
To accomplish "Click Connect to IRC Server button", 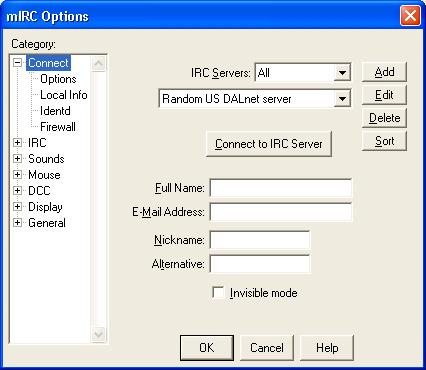I will tap(269, 144).
